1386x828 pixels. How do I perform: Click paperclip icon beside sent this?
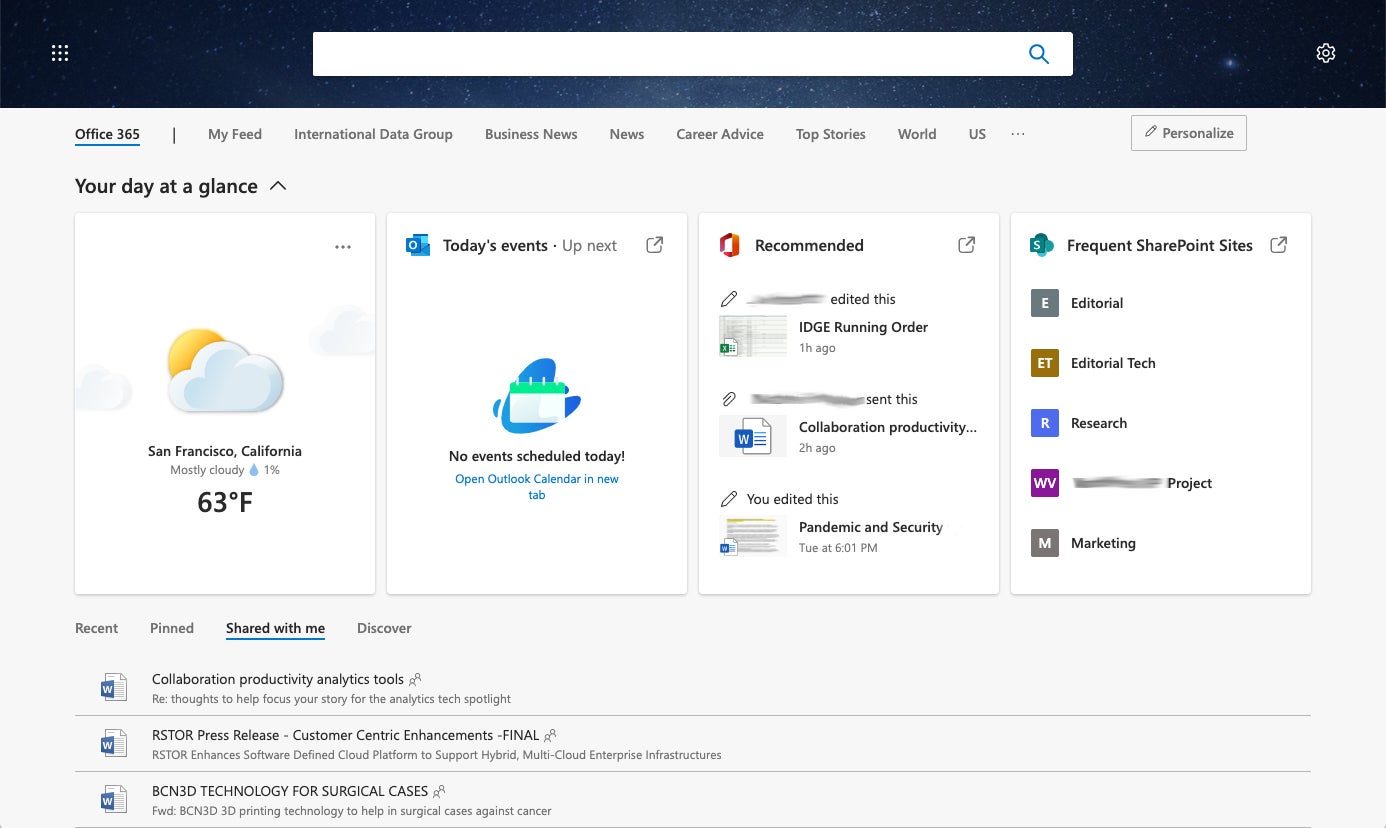pos(729,399)
